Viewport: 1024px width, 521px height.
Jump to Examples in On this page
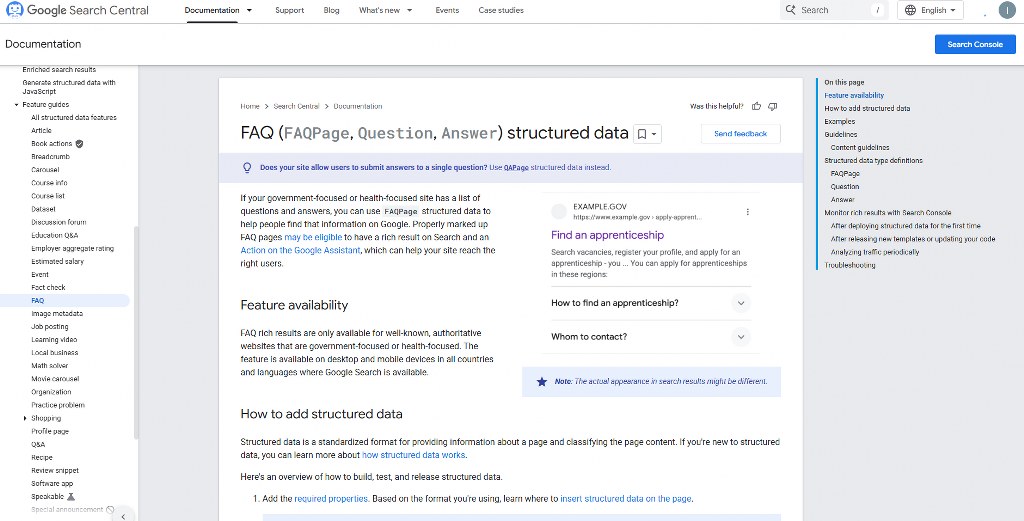(x=840, y=121)
